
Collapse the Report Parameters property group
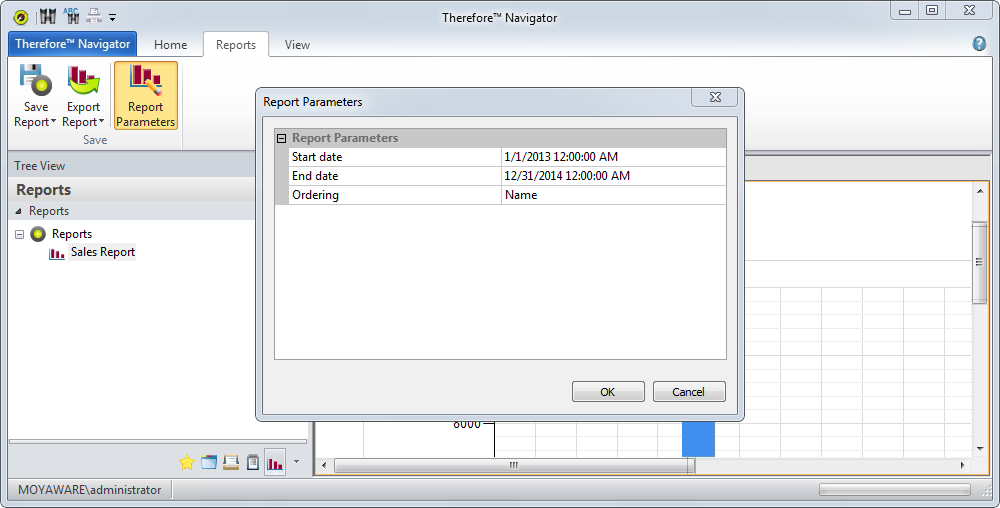click(282, 139)
